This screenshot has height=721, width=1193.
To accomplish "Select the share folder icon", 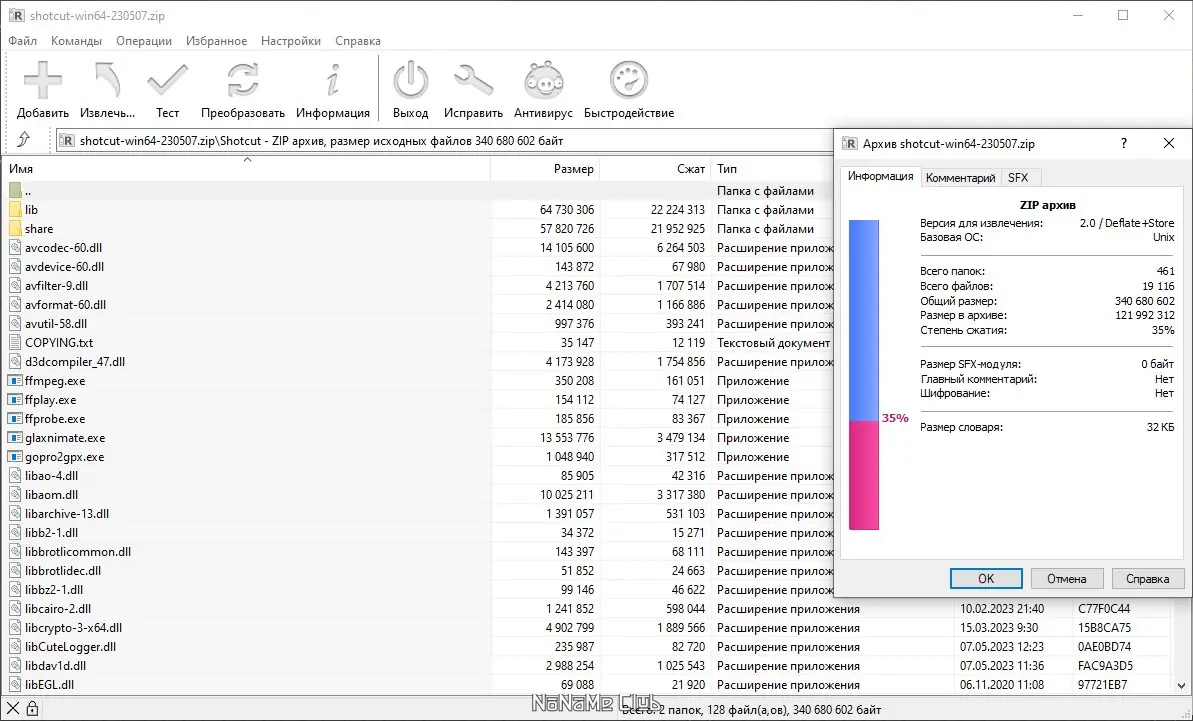I will [x=15, y=229].
